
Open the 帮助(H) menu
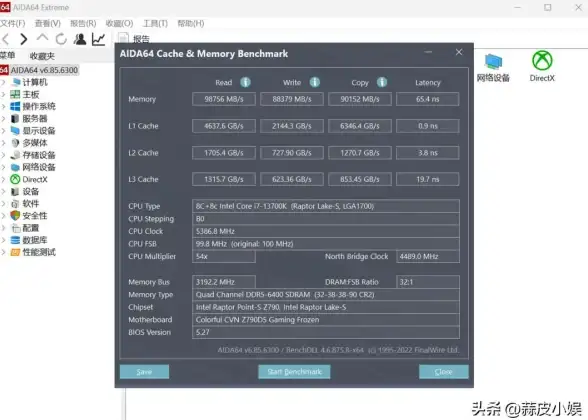(190, 23)
